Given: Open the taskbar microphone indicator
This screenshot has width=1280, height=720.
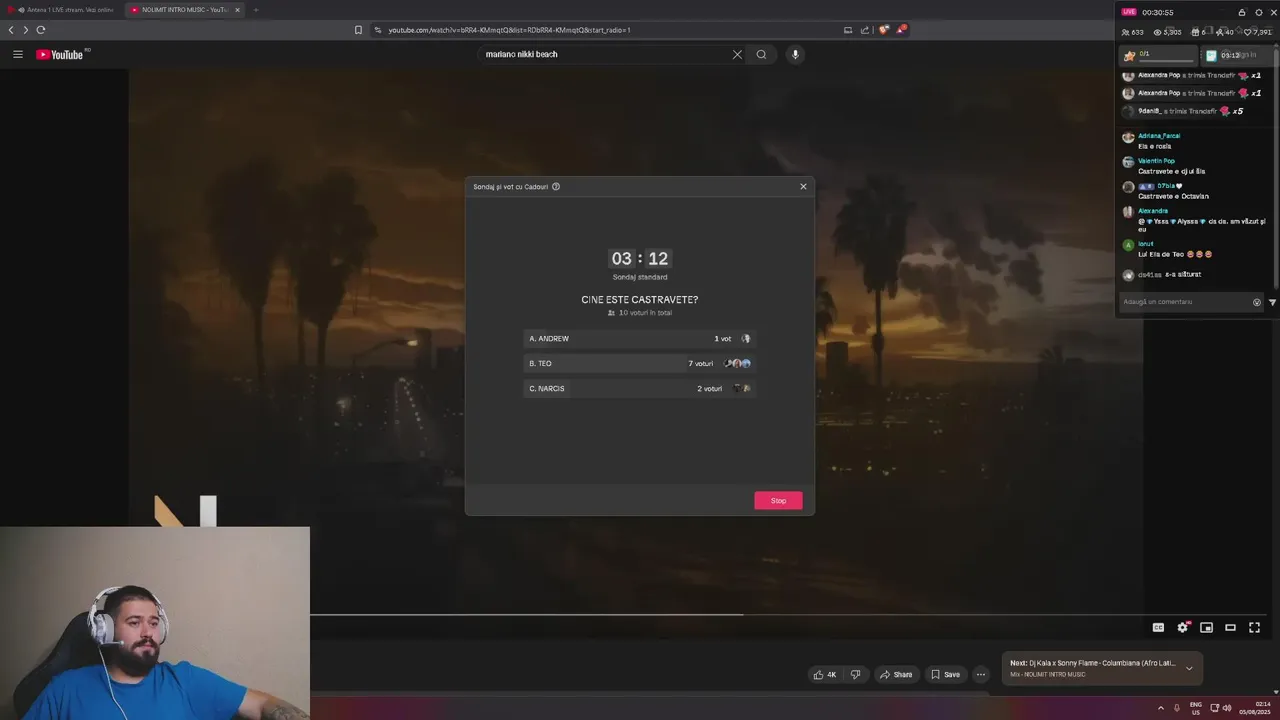Looking at the screenshot, I should (1177, 708).
